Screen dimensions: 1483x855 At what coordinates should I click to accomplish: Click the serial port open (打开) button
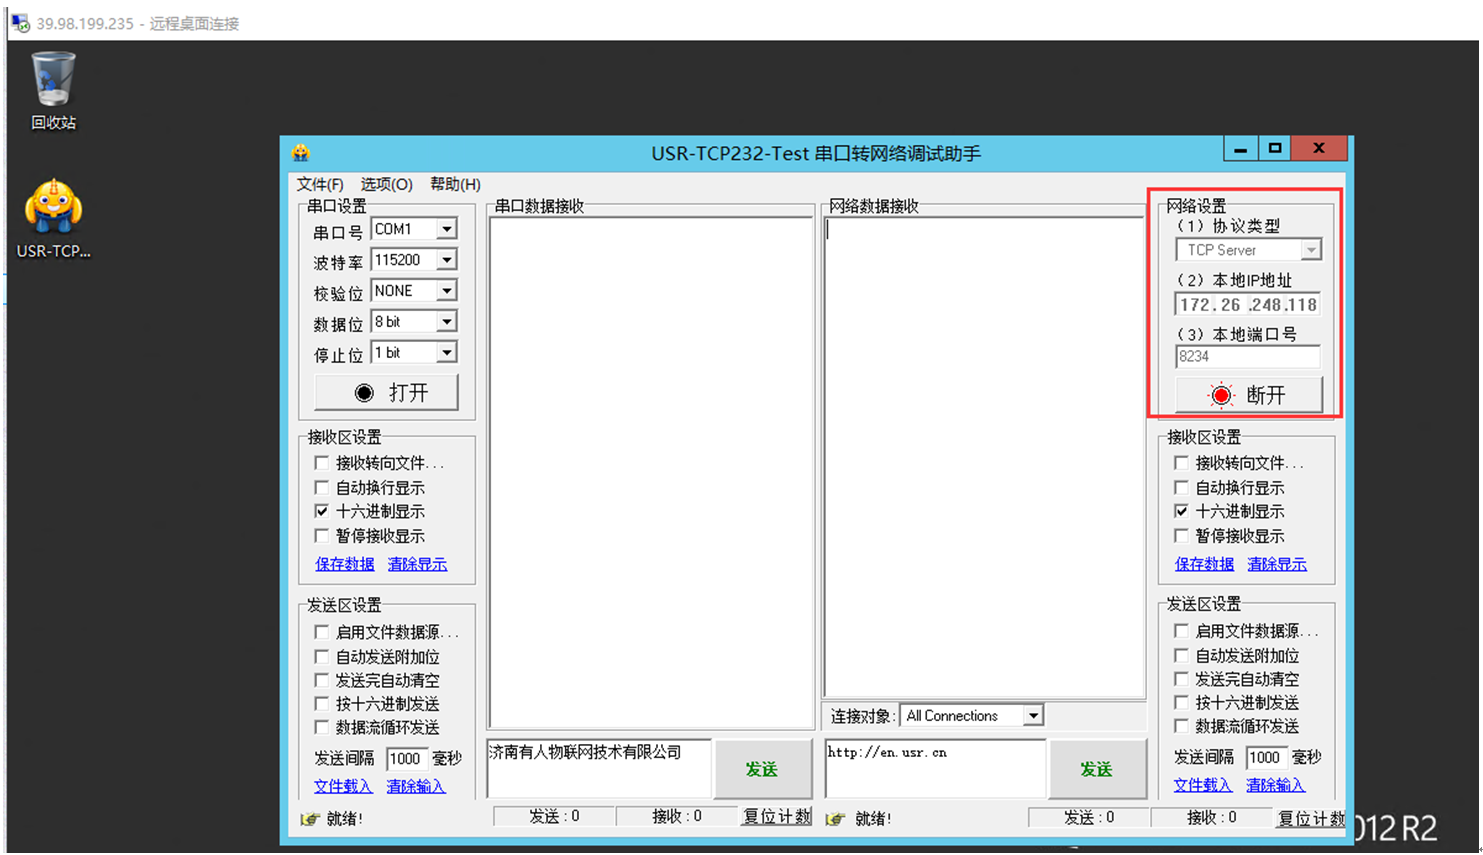[386, 393]
